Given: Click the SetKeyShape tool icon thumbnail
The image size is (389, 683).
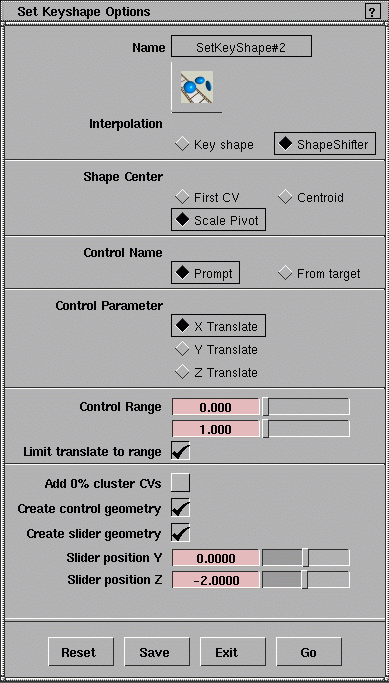Looking at the screenshot, I should [x=197, y=87].
